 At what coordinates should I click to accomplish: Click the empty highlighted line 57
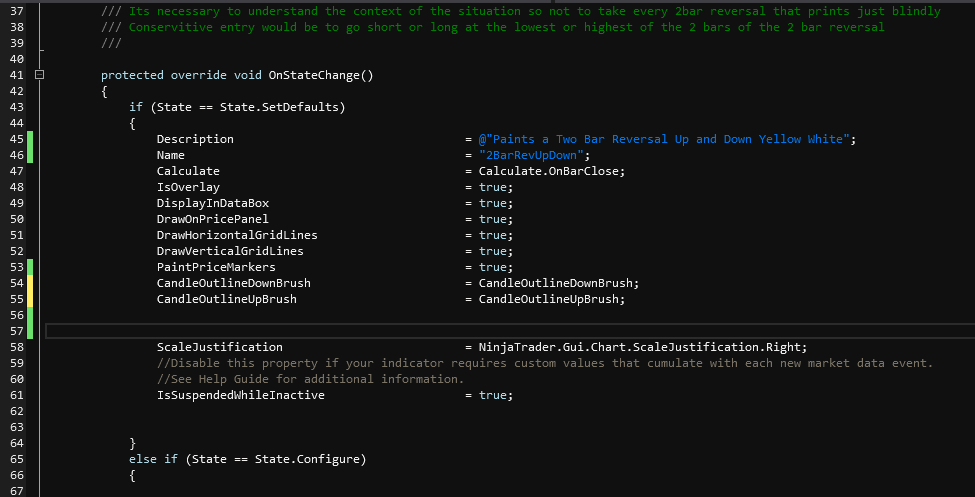click(x=500, y=331)
